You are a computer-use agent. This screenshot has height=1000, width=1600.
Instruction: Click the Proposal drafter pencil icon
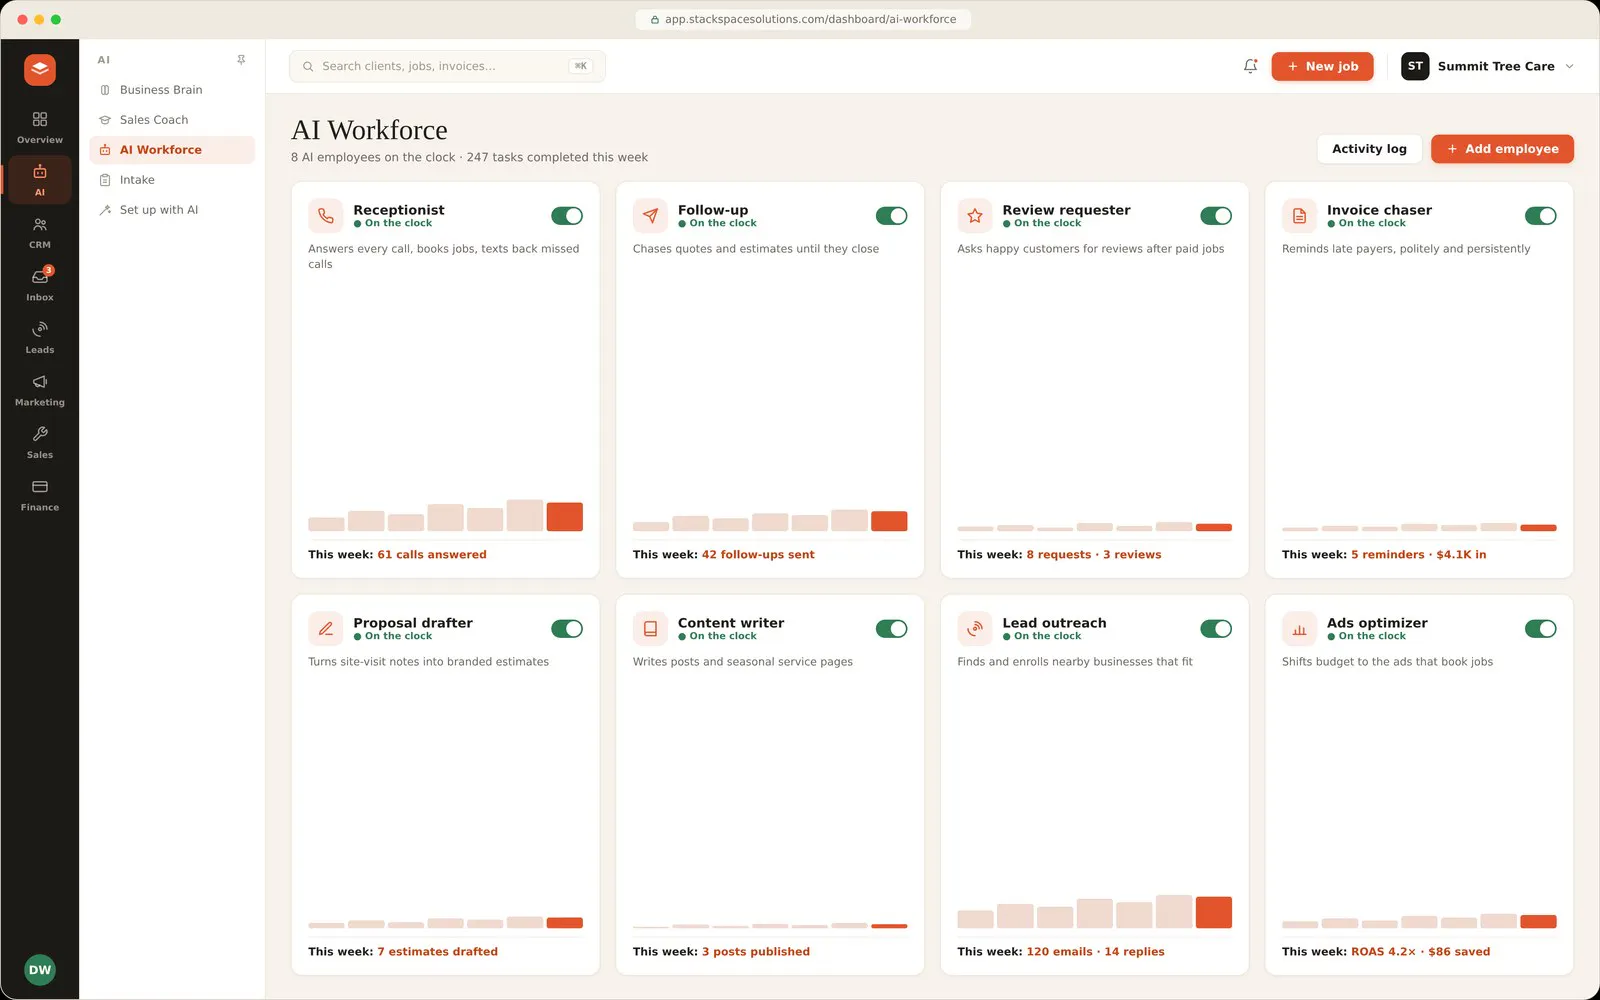(x=326, y=629)
